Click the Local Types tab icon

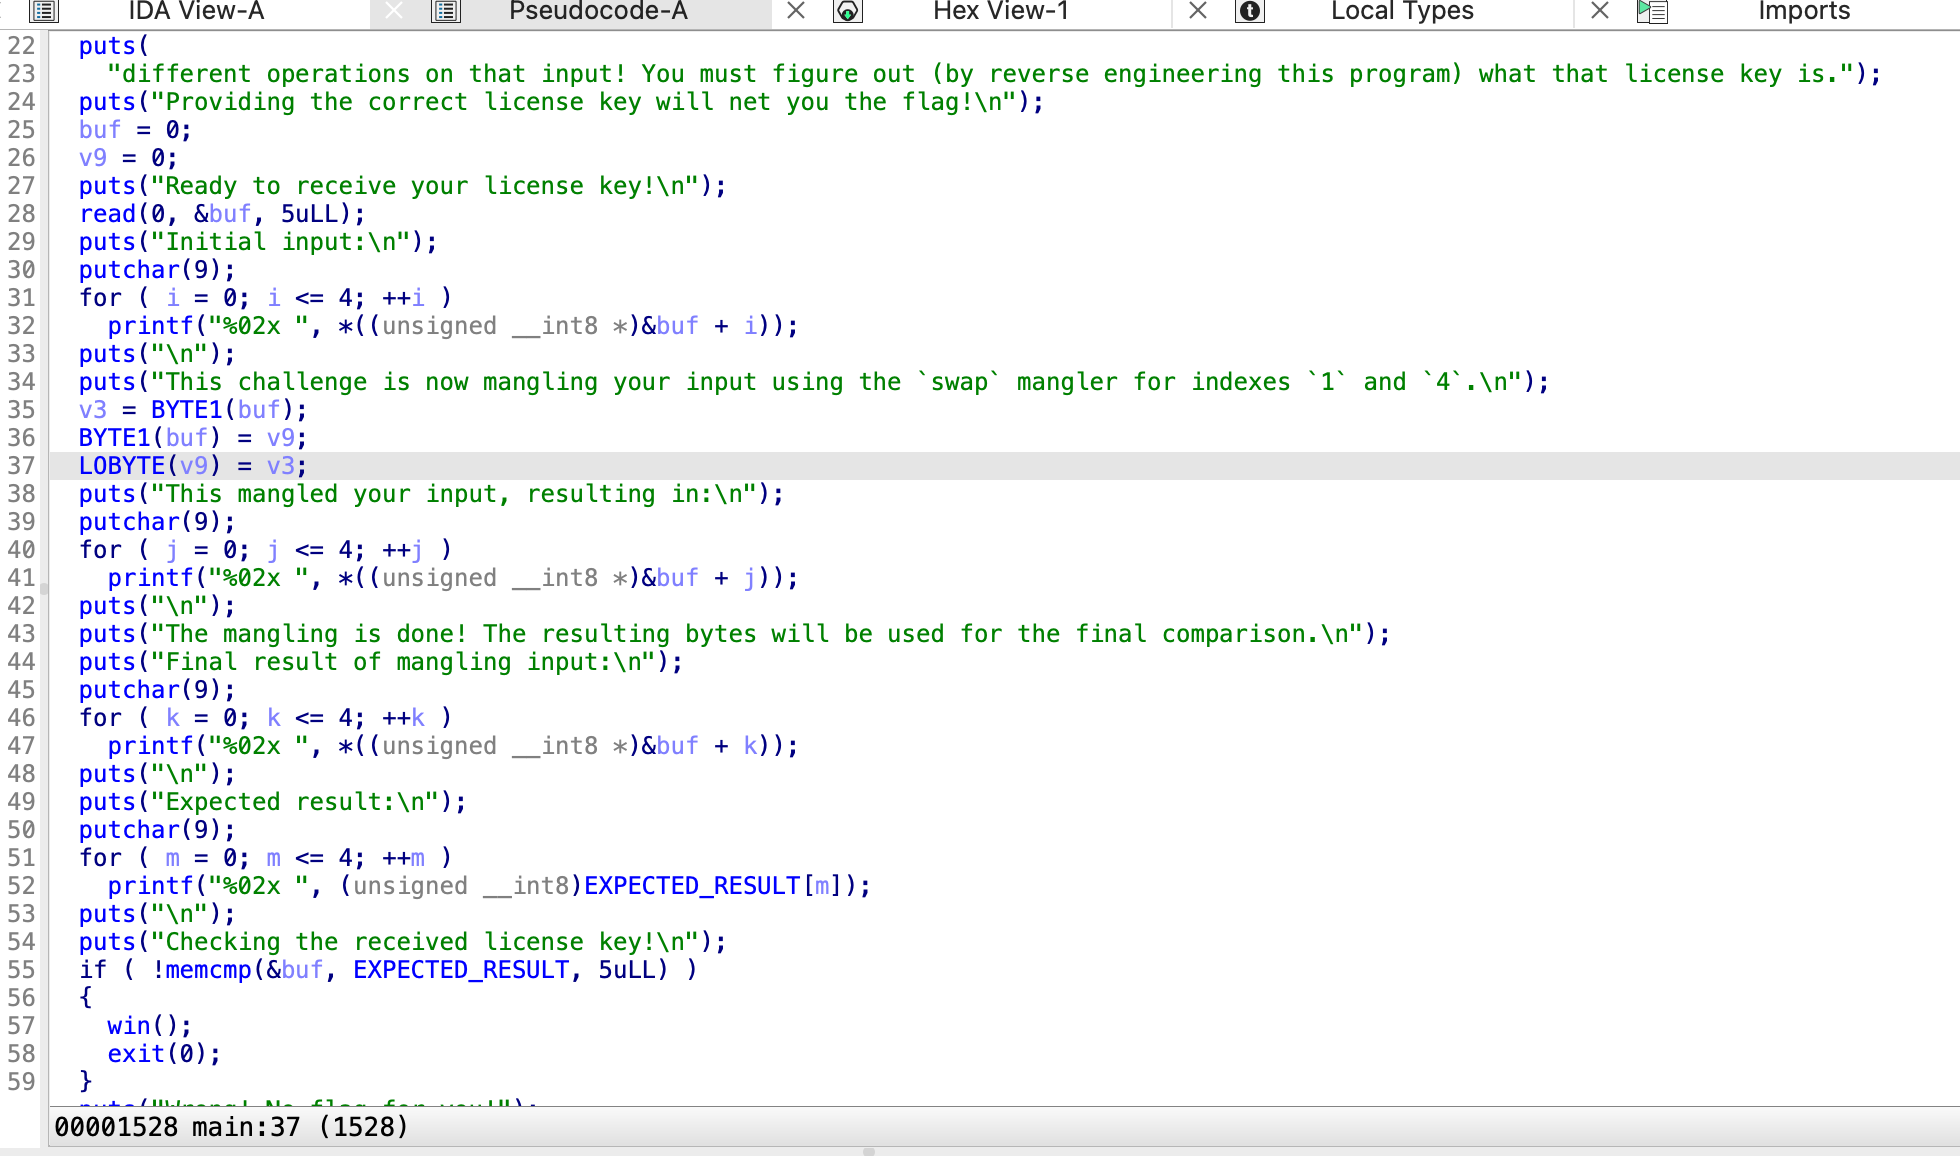(x=1250, y=11)
